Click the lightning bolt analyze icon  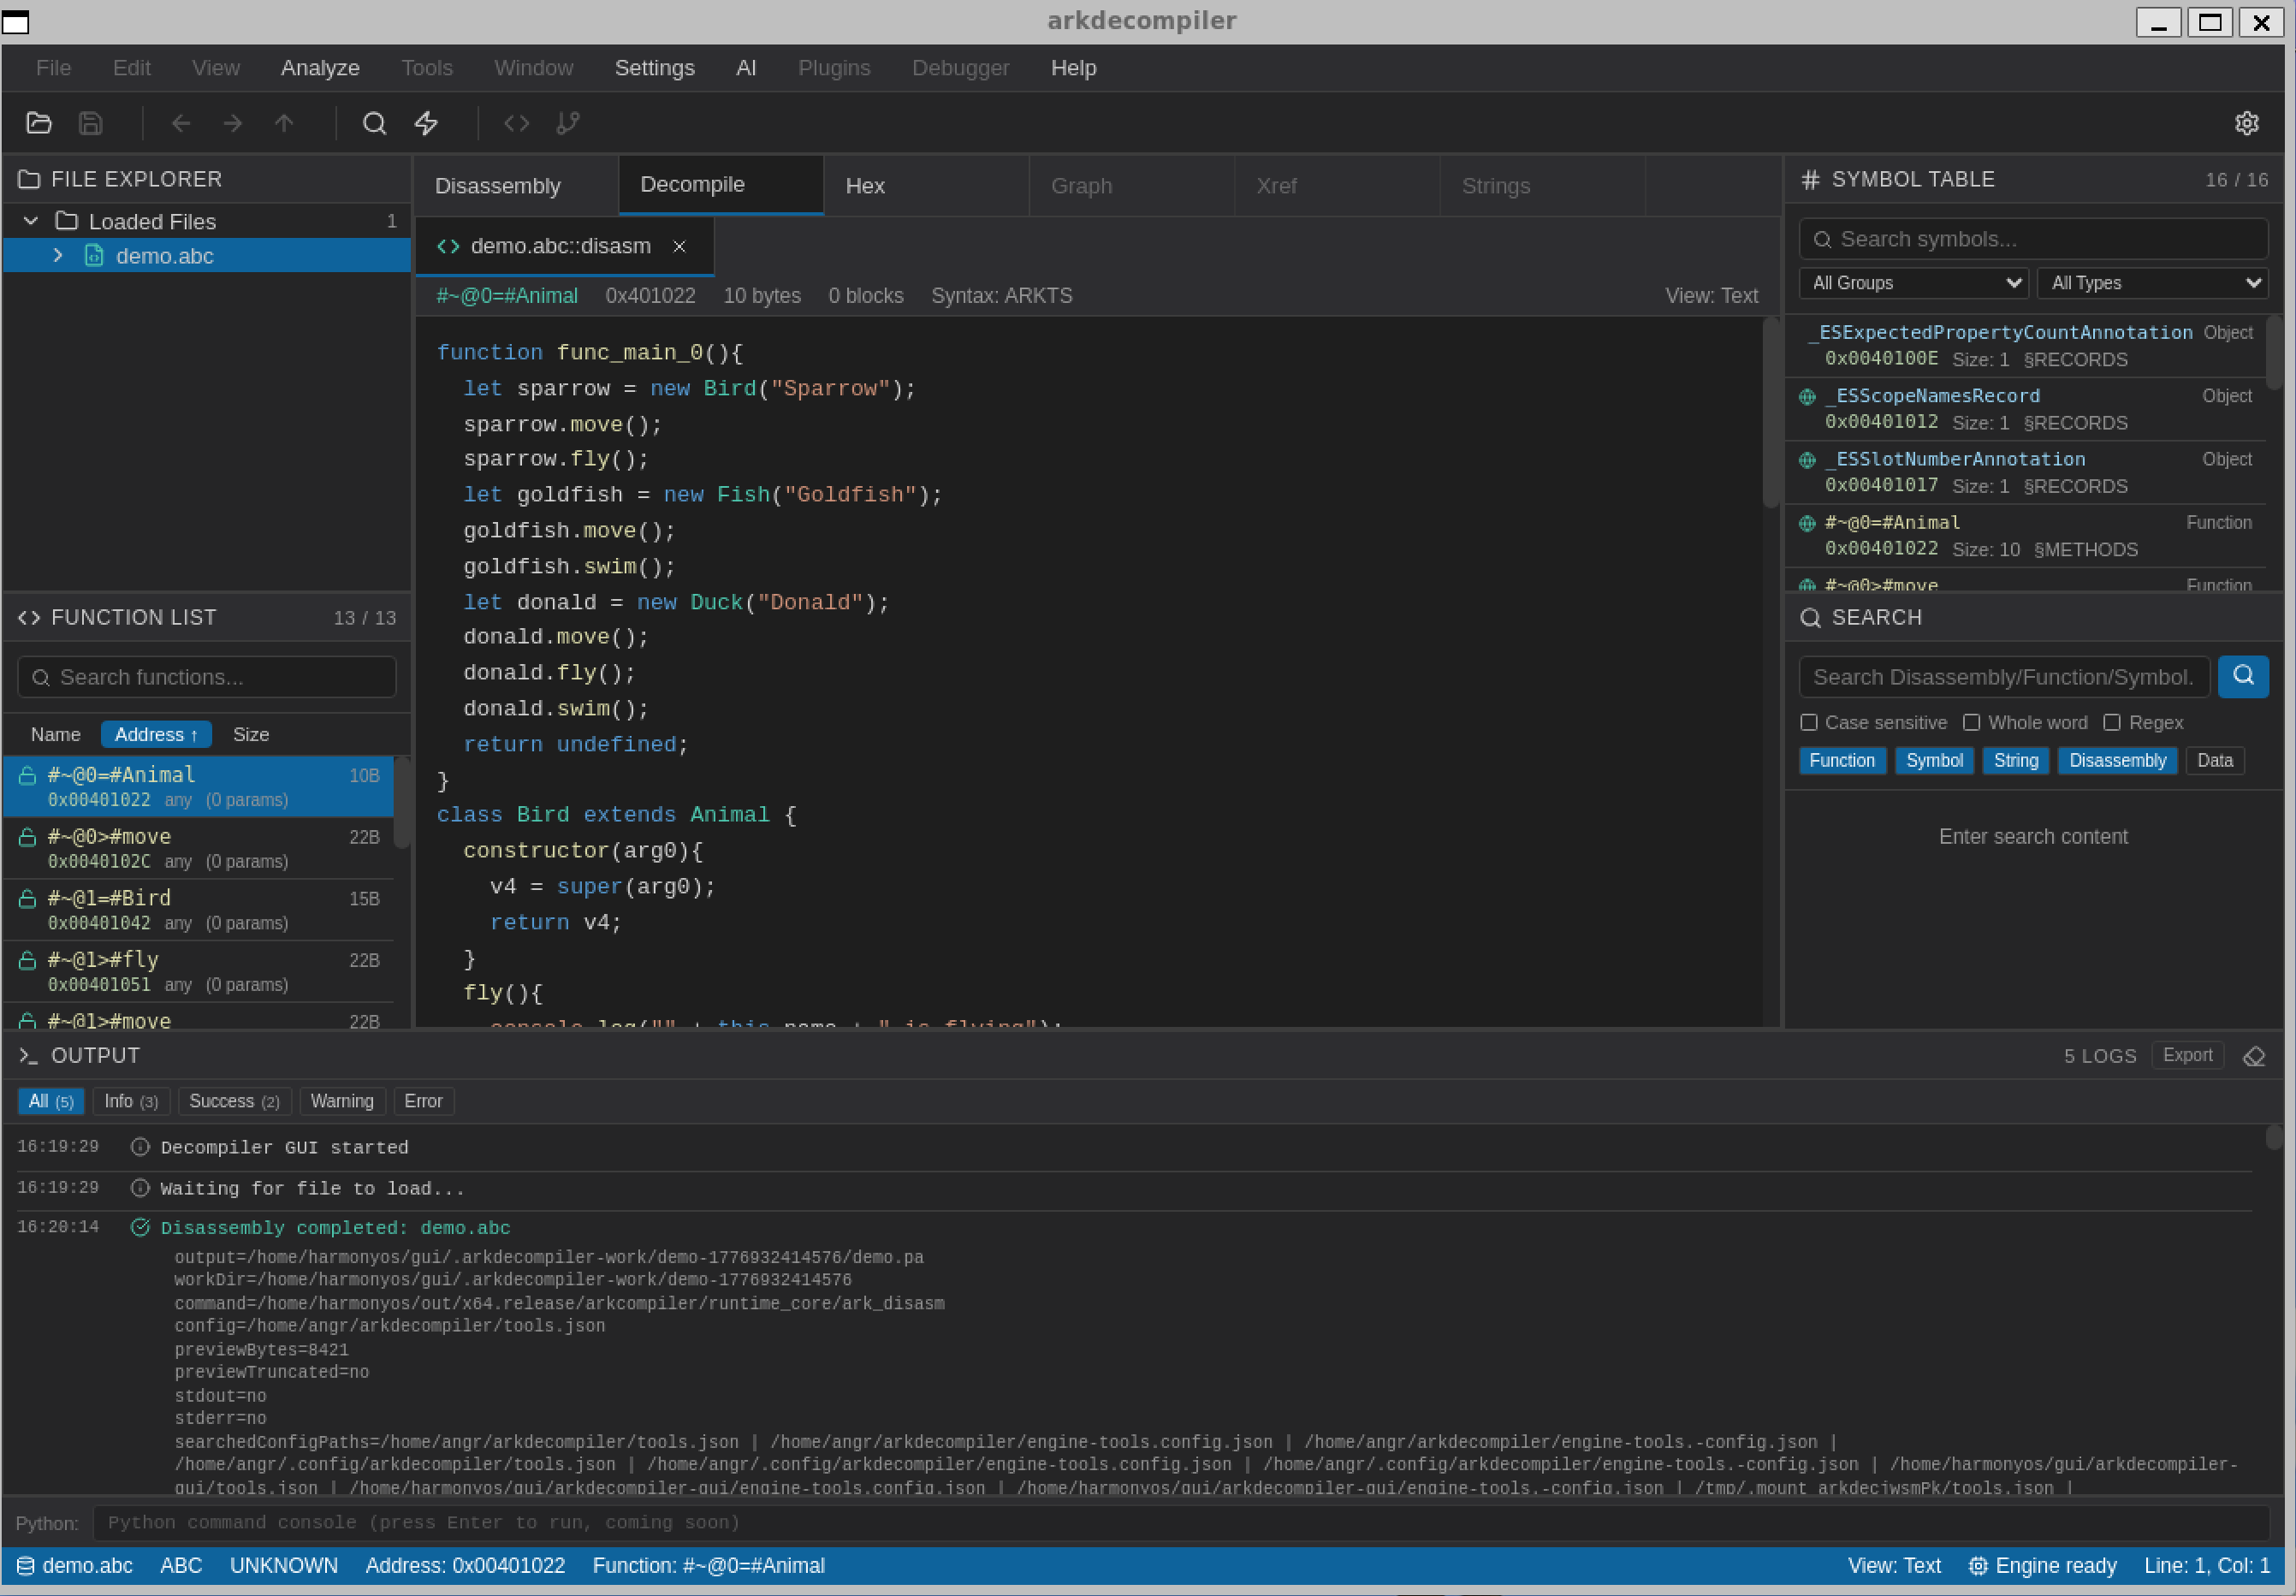coord(427,123)
